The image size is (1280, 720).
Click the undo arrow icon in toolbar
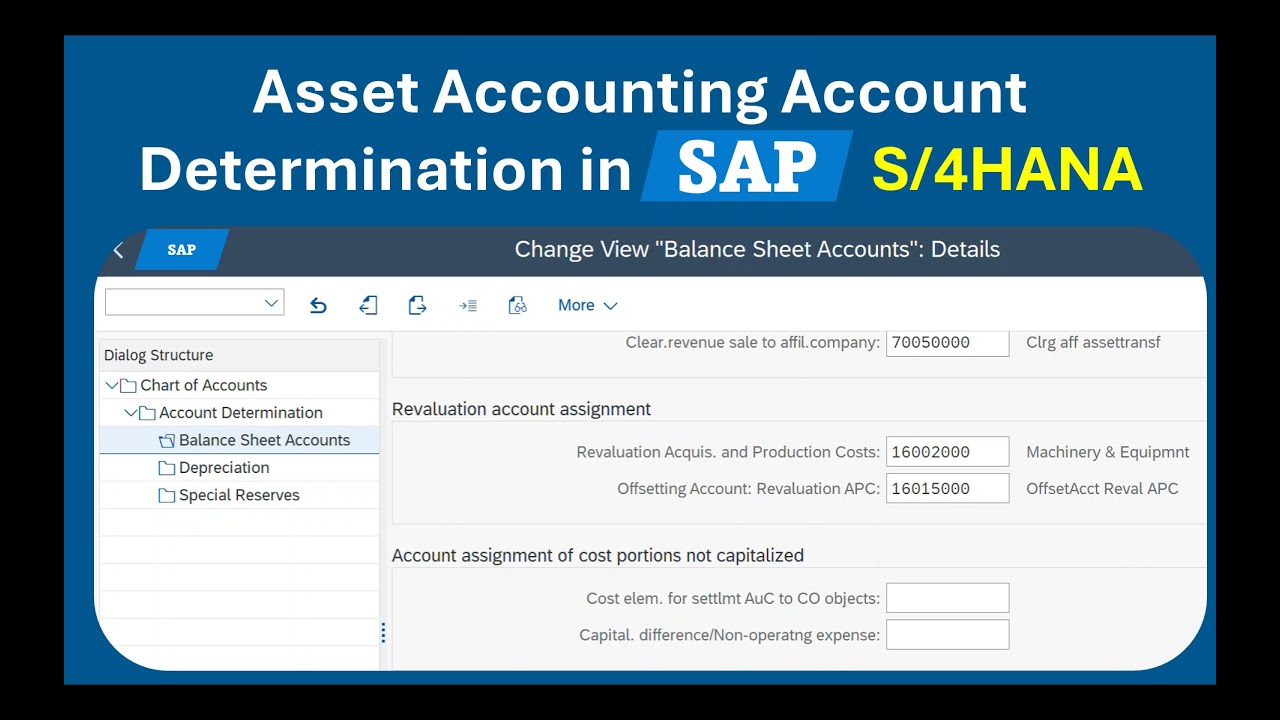318,306
